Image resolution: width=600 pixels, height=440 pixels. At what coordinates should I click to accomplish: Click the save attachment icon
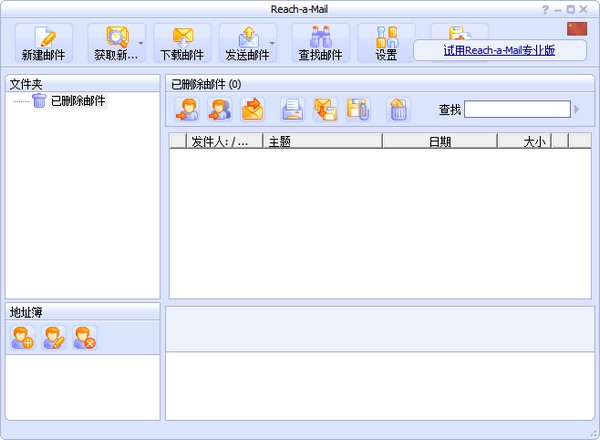point(357,109)
